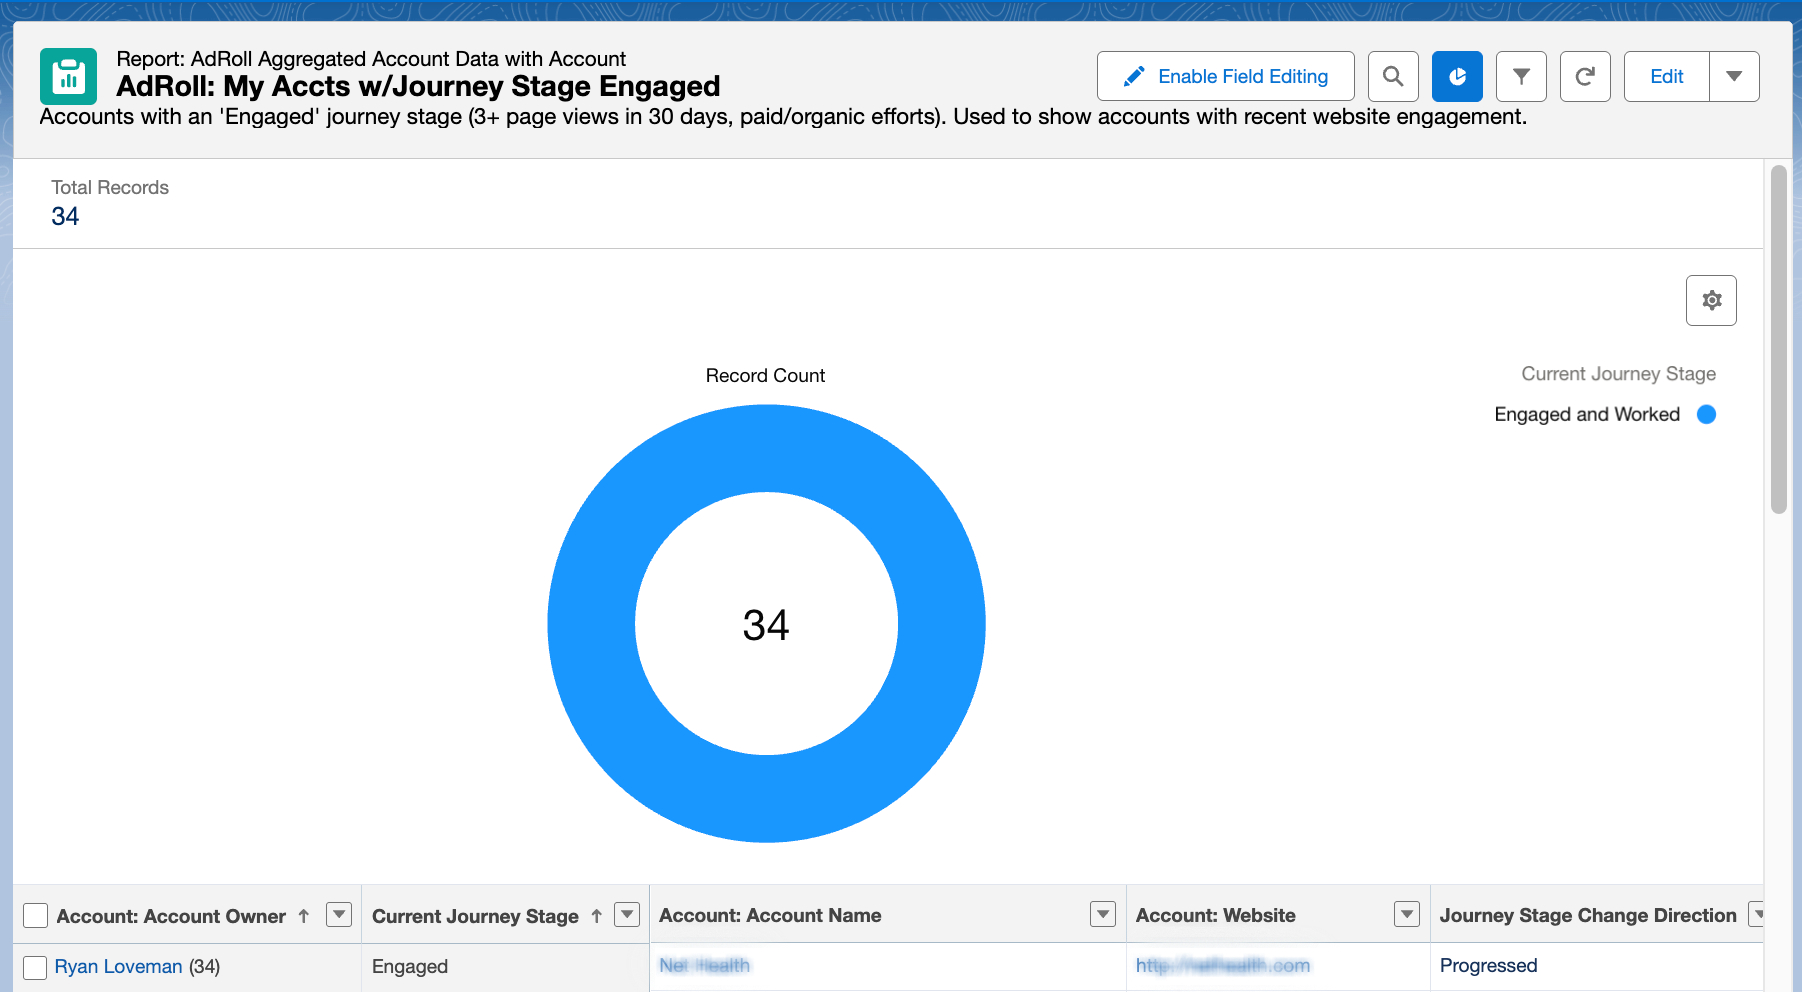The width and height of the screenshot is (1802, 992).
Task: Click the vertical scrollbar on right
Action: coord(1778,340)
